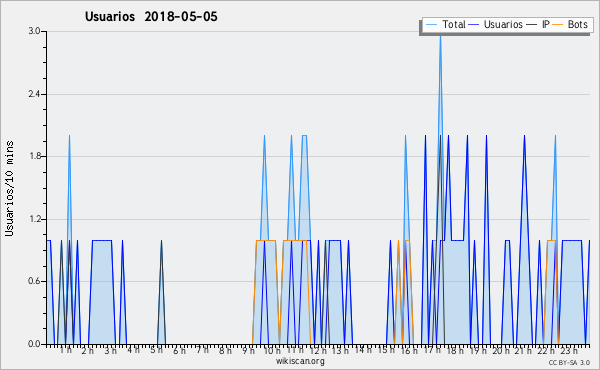This screenshot has height=370, width=600.
Task: Click the light blue Total legend line swatch
Action: (x=431, y=25)
